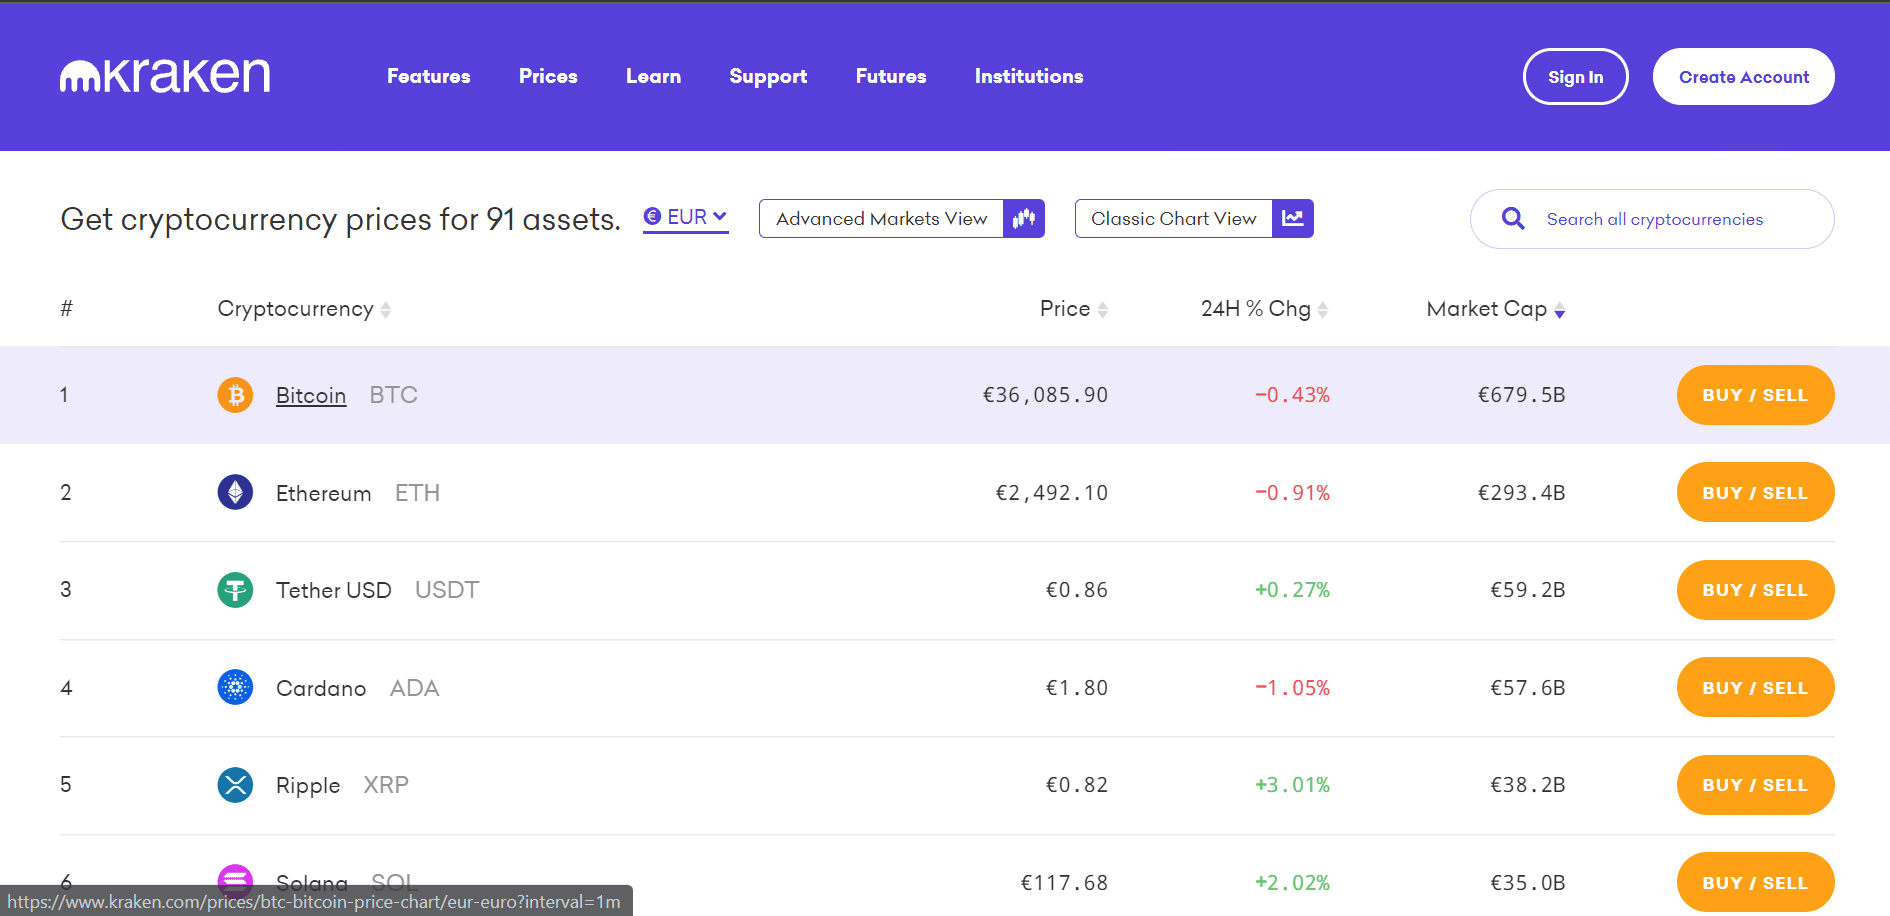Click BUY / SELL for Solana
The height and width of the screenshot is (916, 1890).
point(1755,882)
